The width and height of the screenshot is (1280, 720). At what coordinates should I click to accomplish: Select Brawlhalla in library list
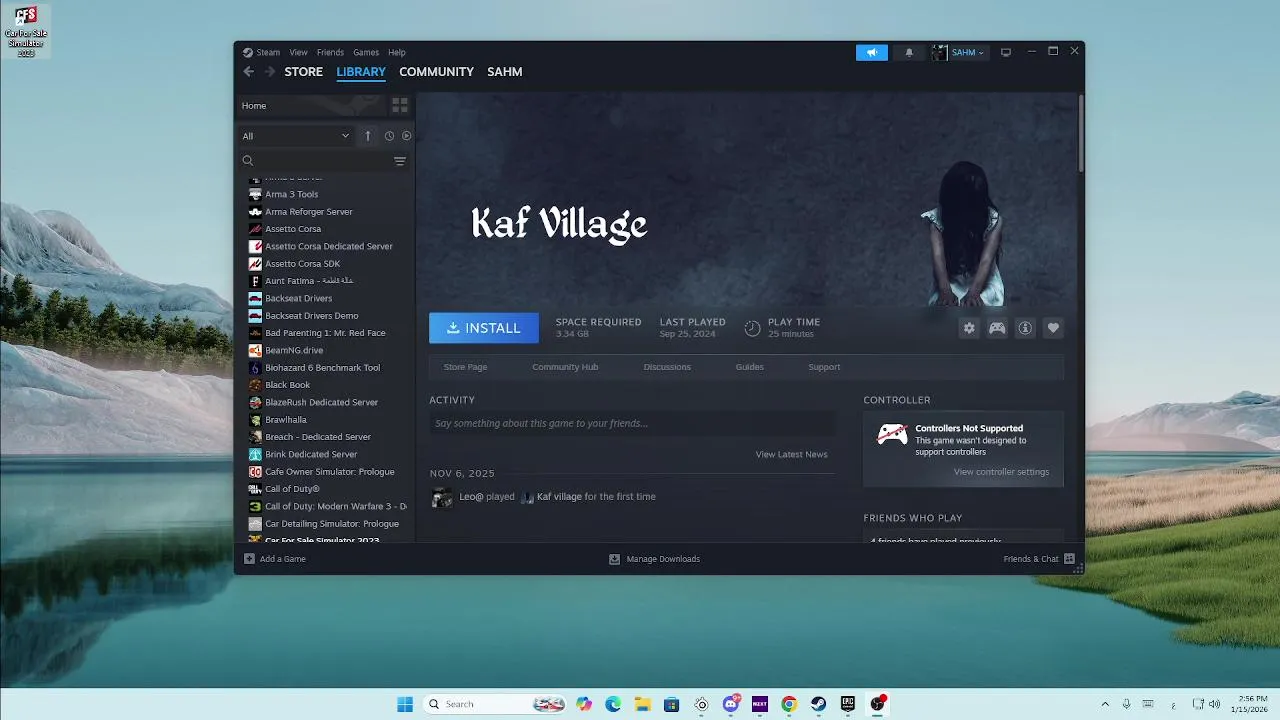[285, 420]
